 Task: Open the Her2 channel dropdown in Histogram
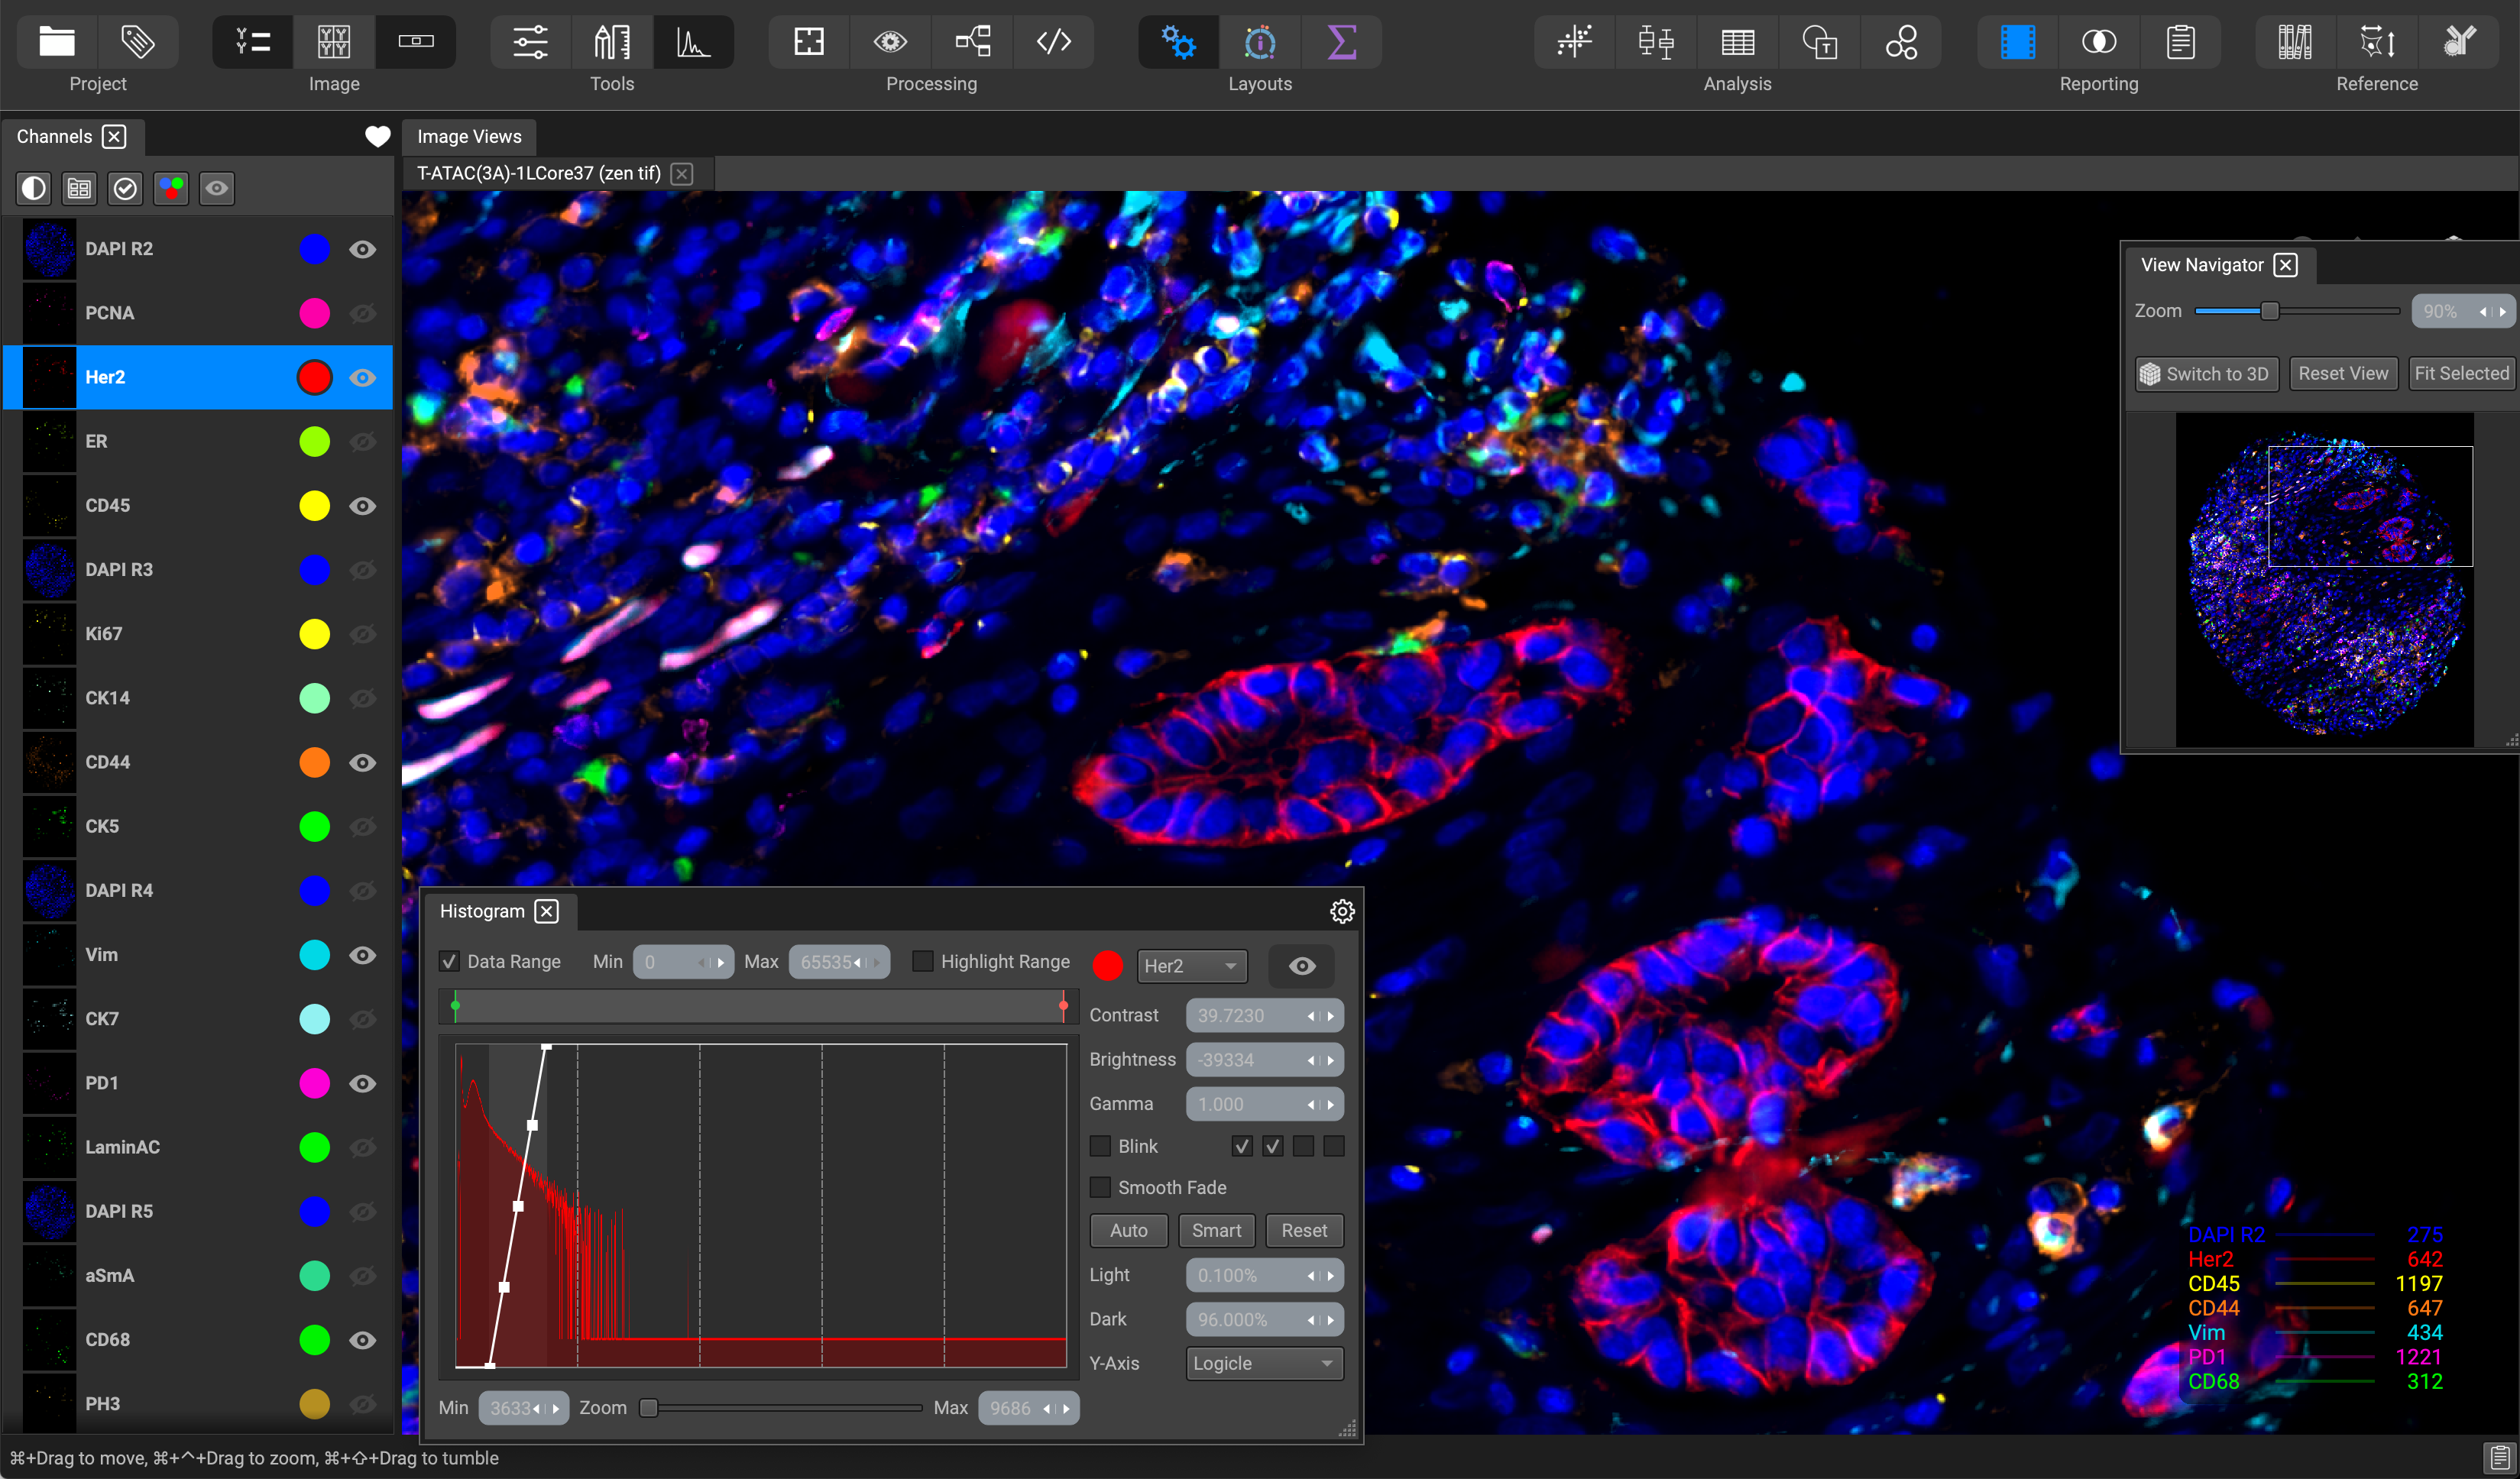point(1192,965)
